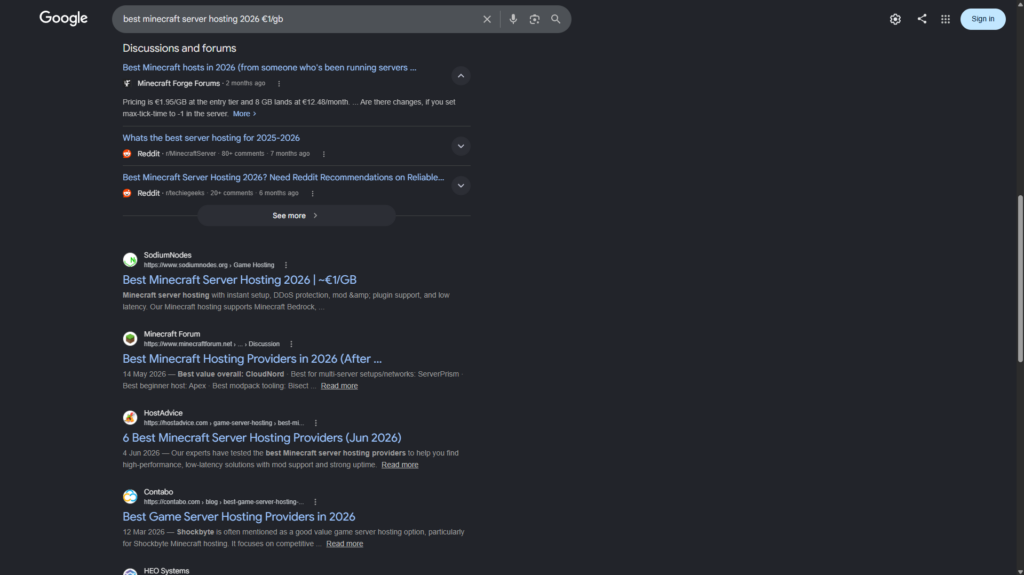Start voice search with the microphone icon
This screenshot has width=1024, height=575.
click(513, 19)
